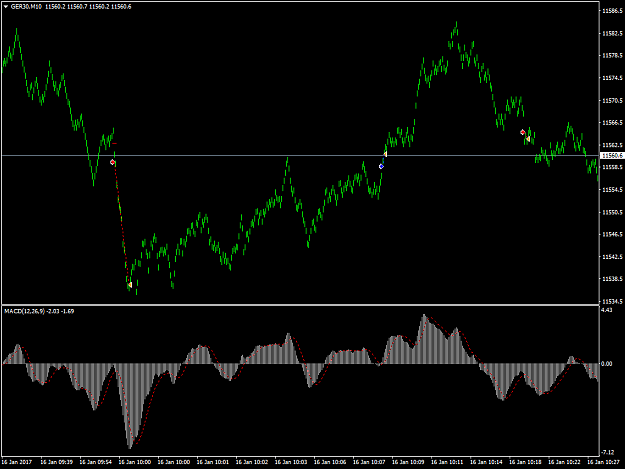Click time axis label 16 Jan 10:14
Viewport: 625px width, 469px height.
(486, 462)
